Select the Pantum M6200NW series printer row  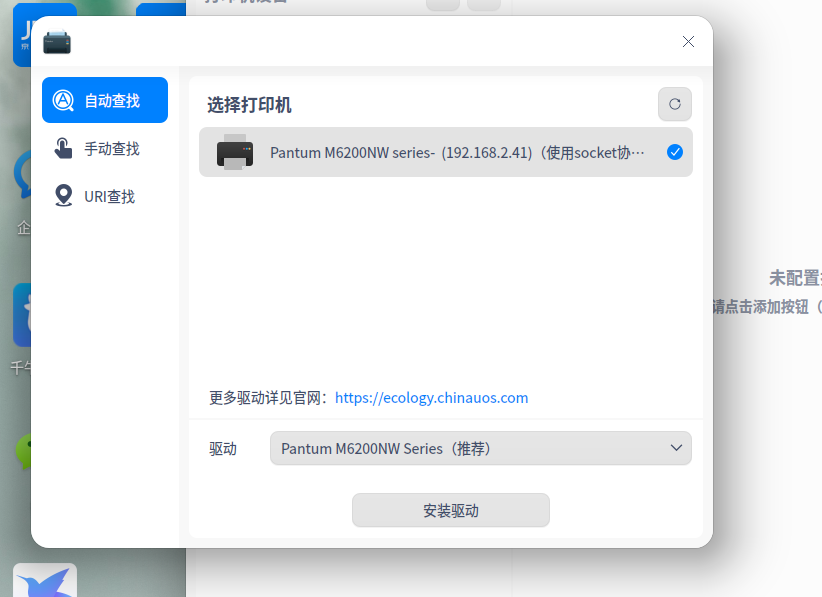[x=446, y=153]
